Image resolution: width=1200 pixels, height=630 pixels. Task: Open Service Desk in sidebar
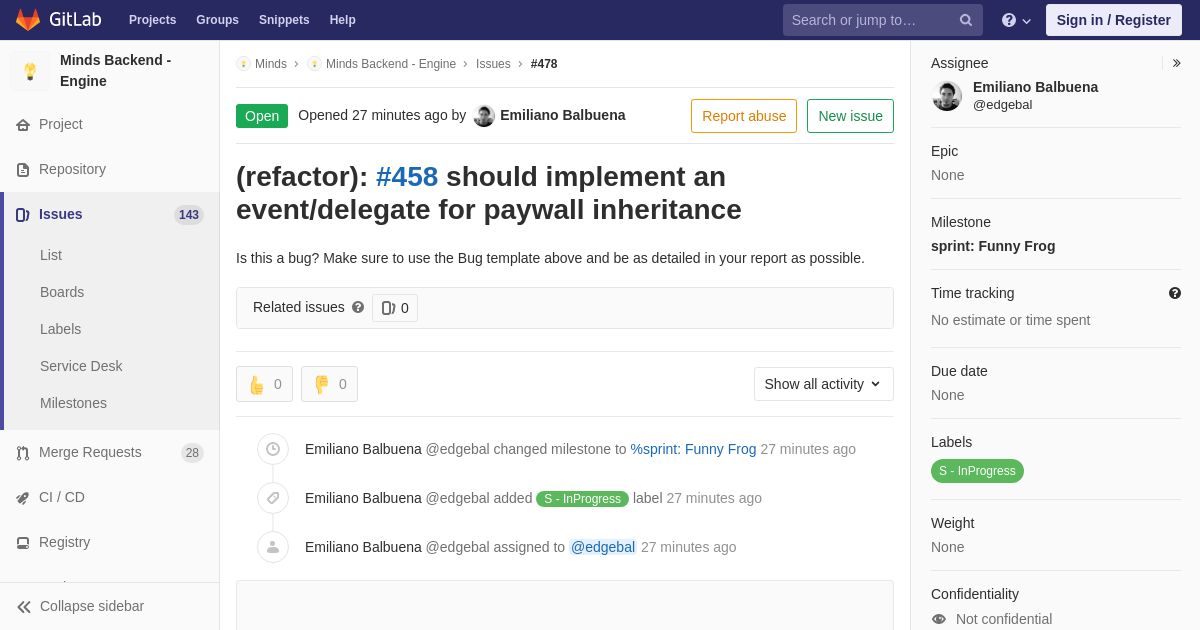pyautogui.click(x=81, y=366)
